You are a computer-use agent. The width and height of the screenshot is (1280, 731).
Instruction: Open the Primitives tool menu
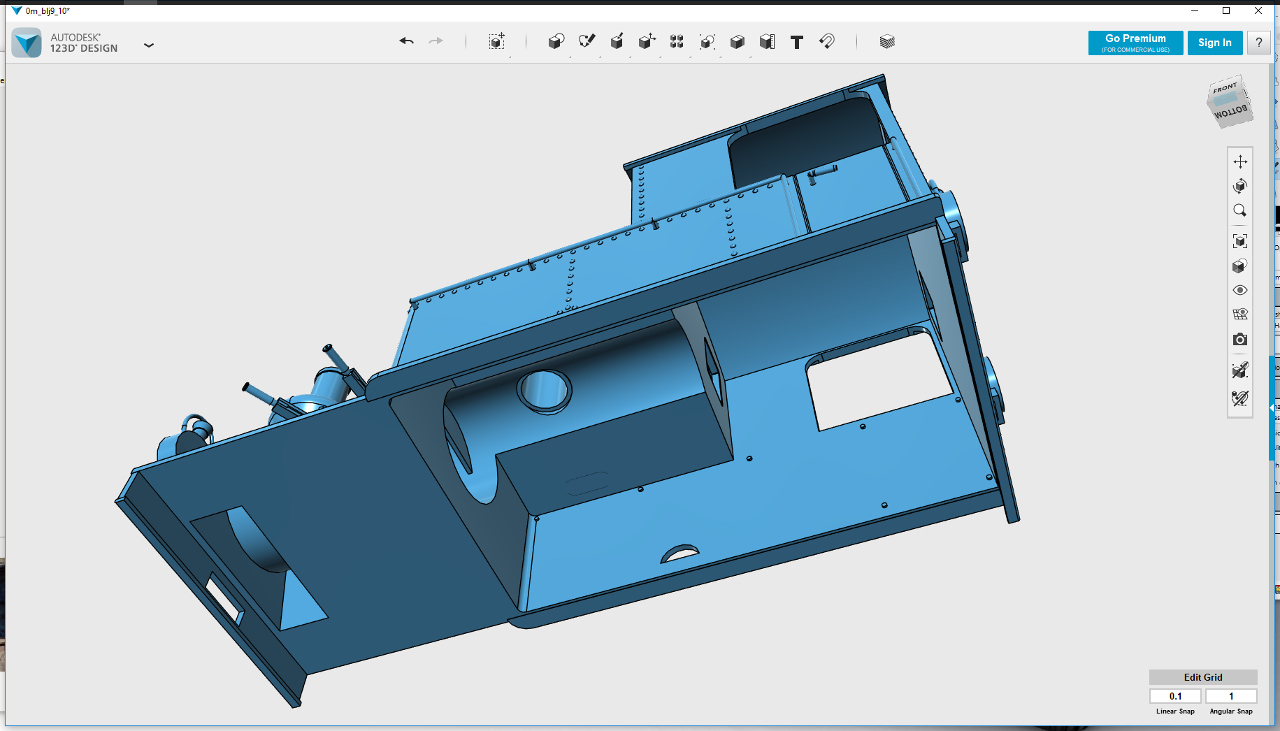pos(557,41)
